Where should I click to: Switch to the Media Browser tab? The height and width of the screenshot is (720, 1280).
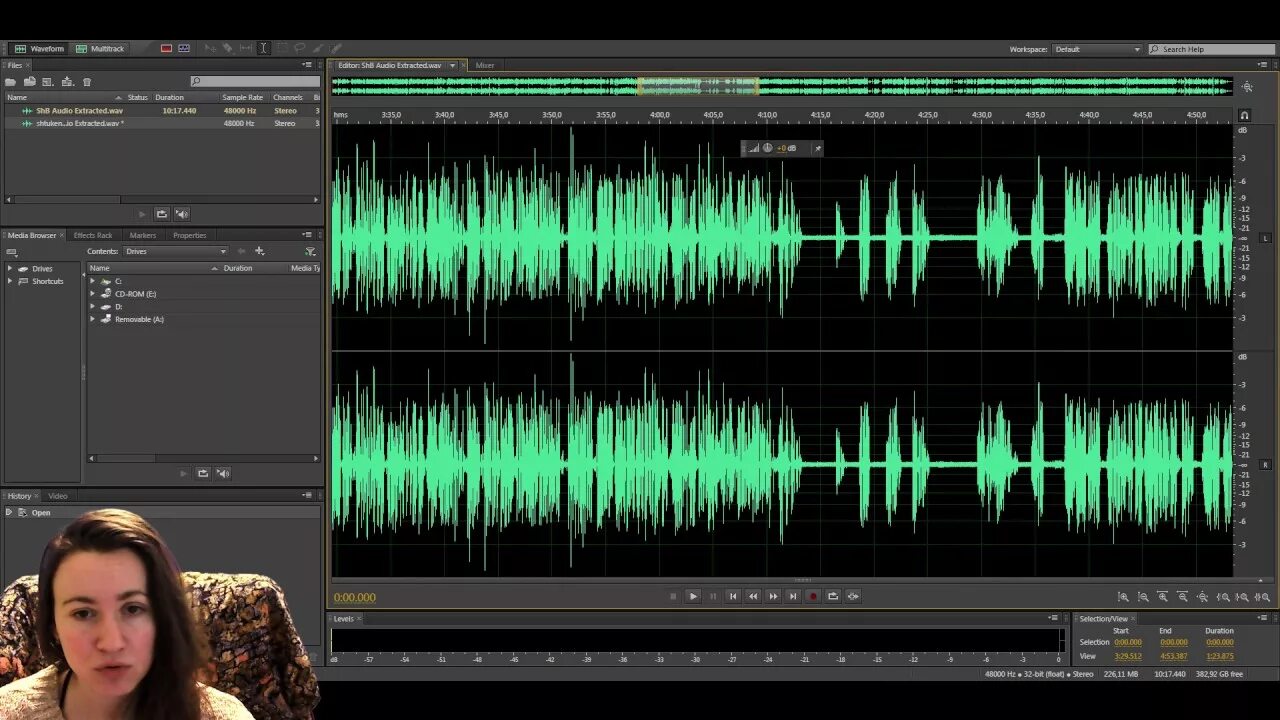[x=32, y=235]
